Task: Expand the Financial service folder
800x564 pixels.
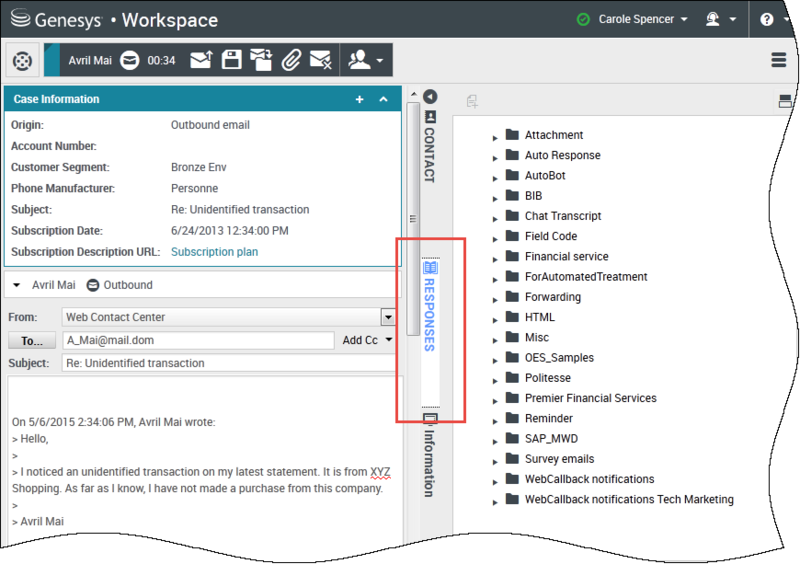Action: (x=496, y=257)
